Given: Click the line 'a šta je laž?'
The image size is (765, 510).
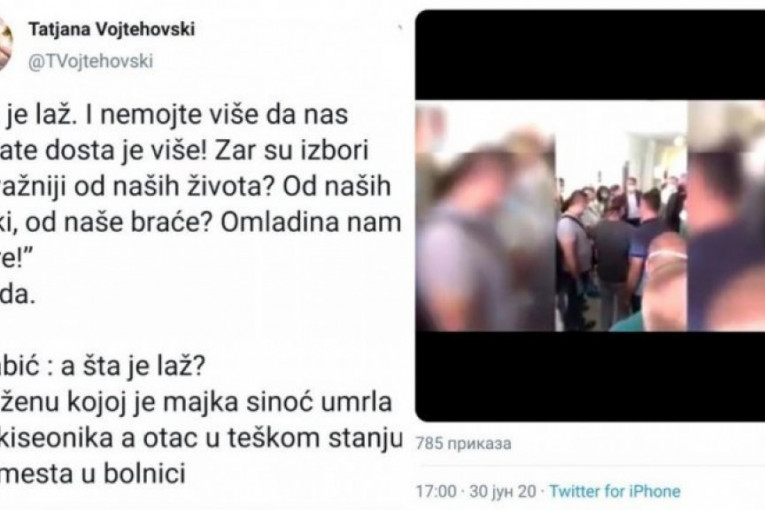Looking at the screenshot, I should pos(134,367).
